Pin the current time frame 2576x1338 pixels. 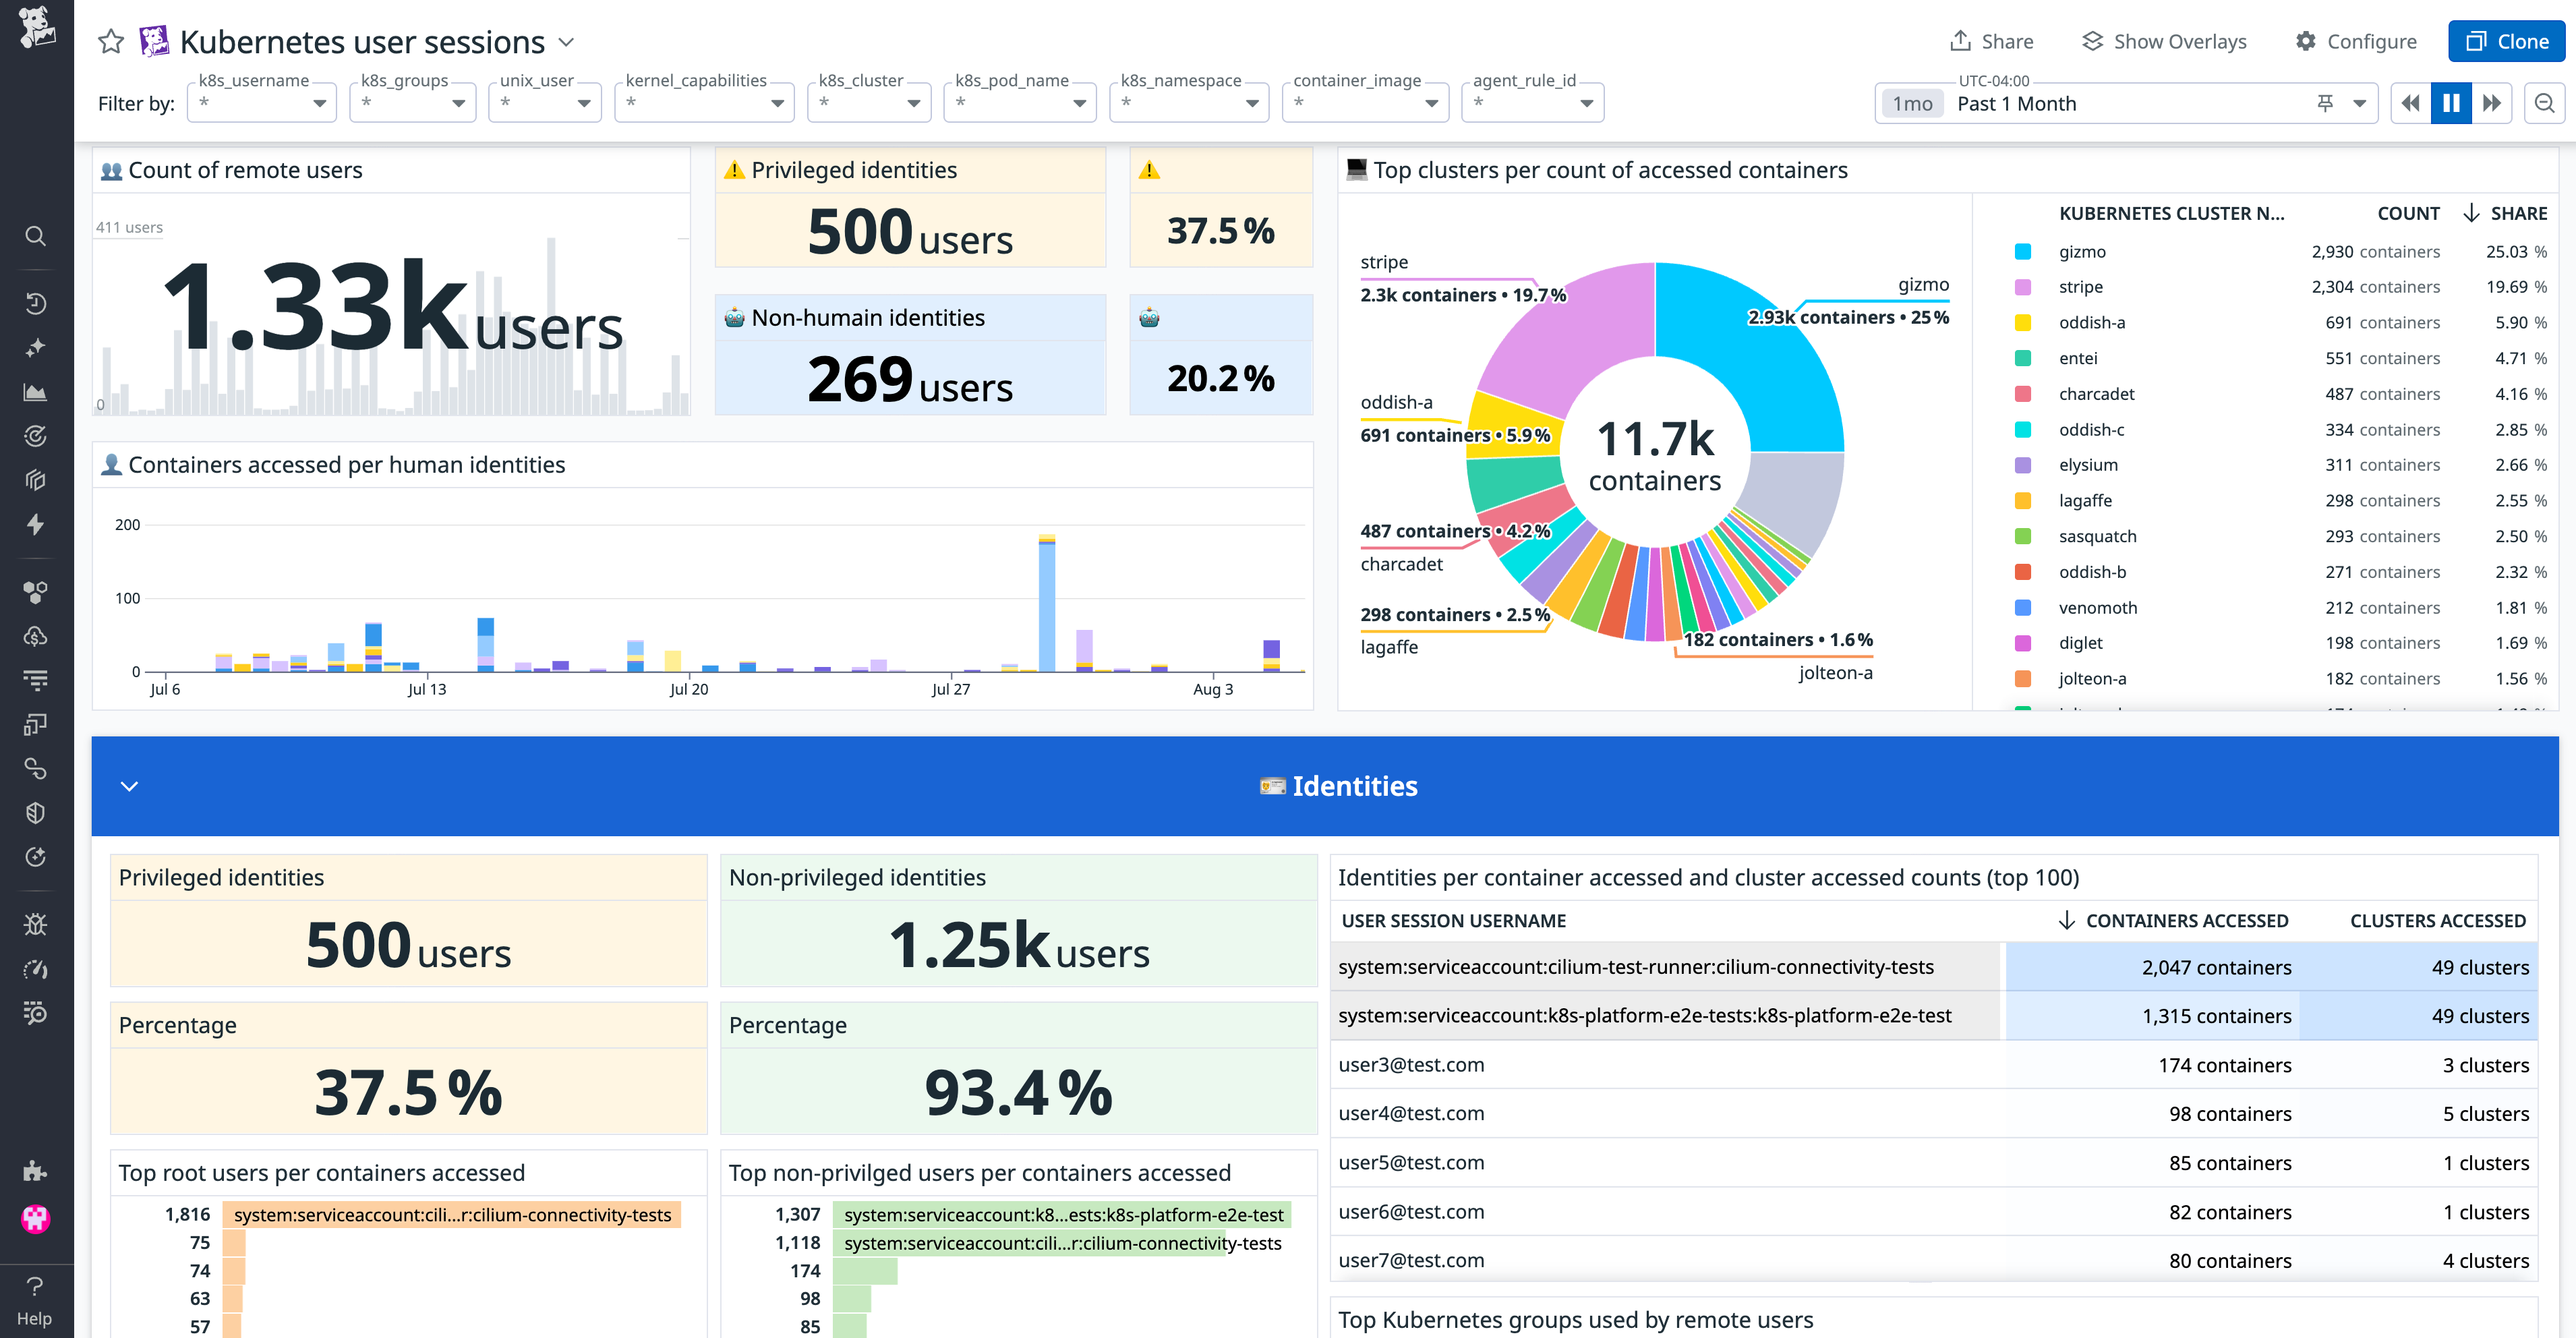tap(2325, 102)
